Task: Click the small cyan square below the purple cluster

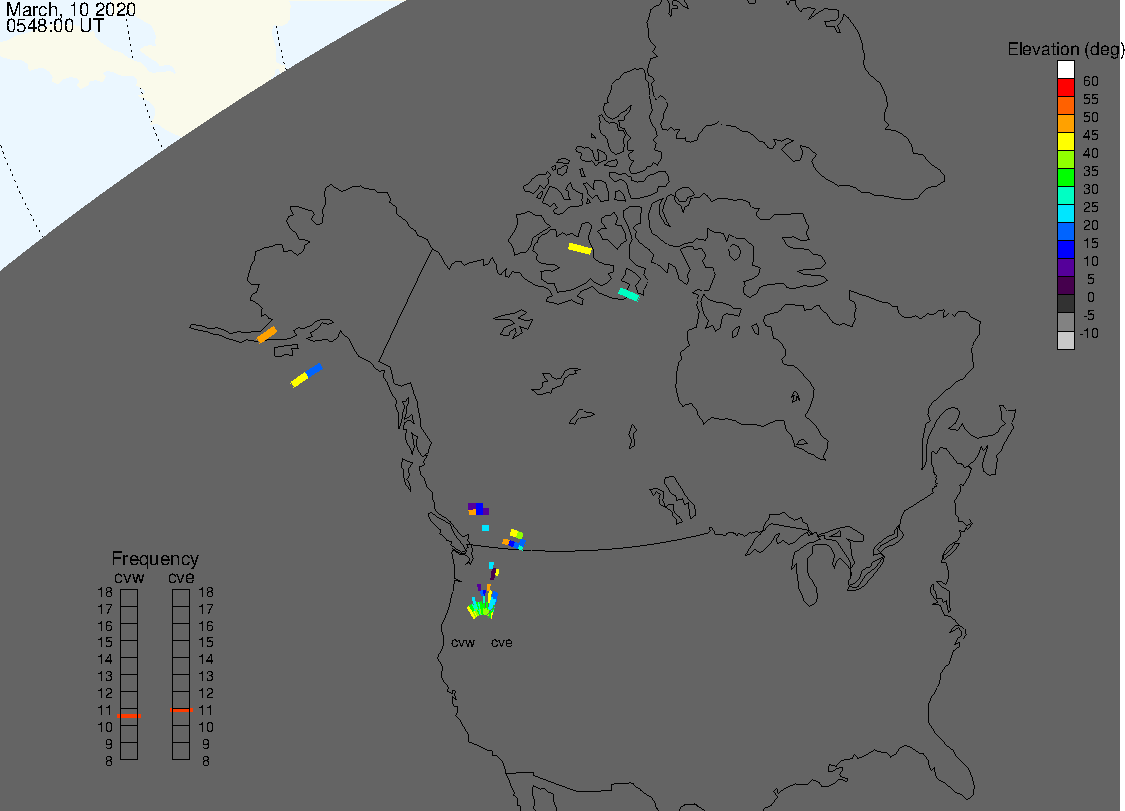Action: [x=486, y=528]
